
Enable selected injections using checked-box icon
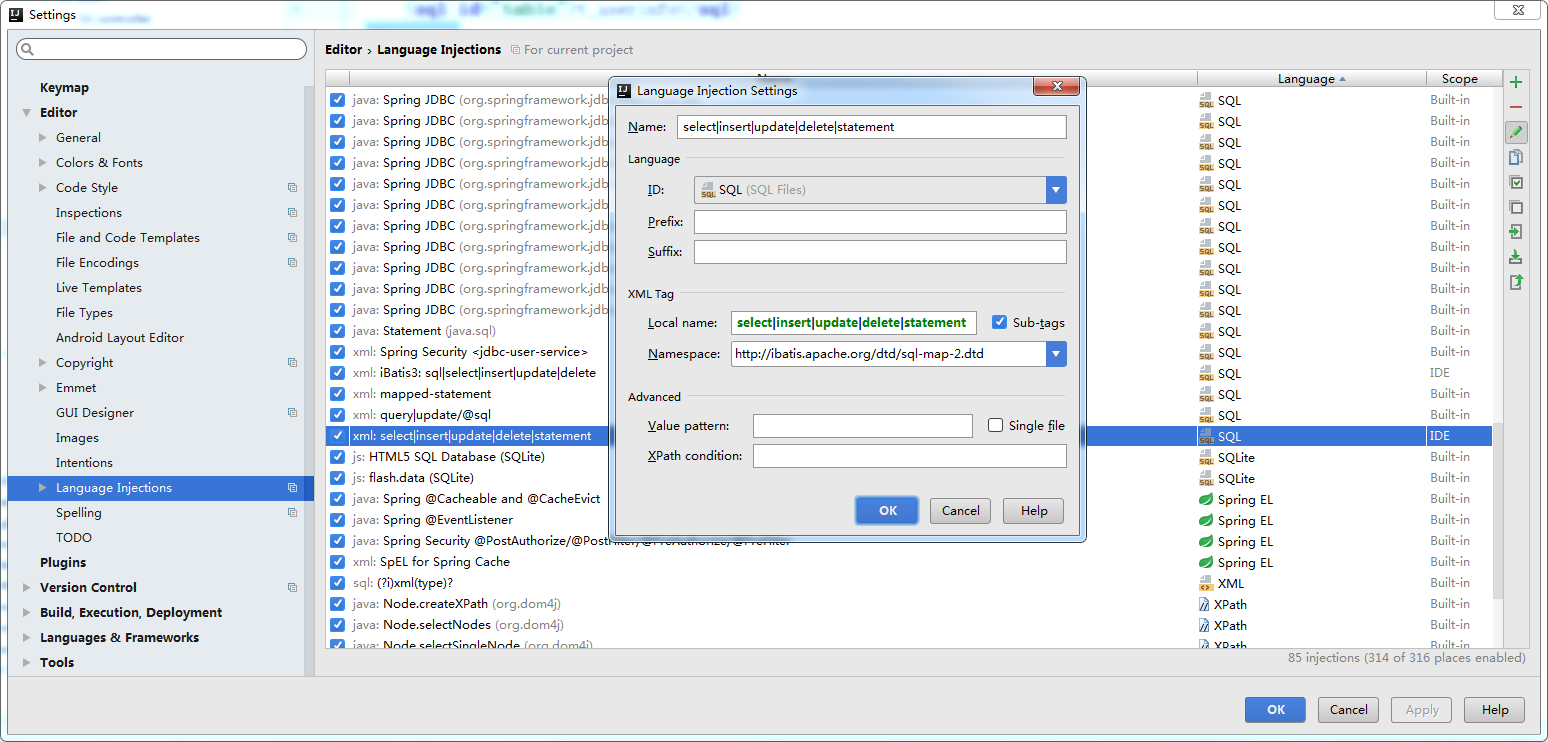pyautogui.click(x=1516, y=182)
